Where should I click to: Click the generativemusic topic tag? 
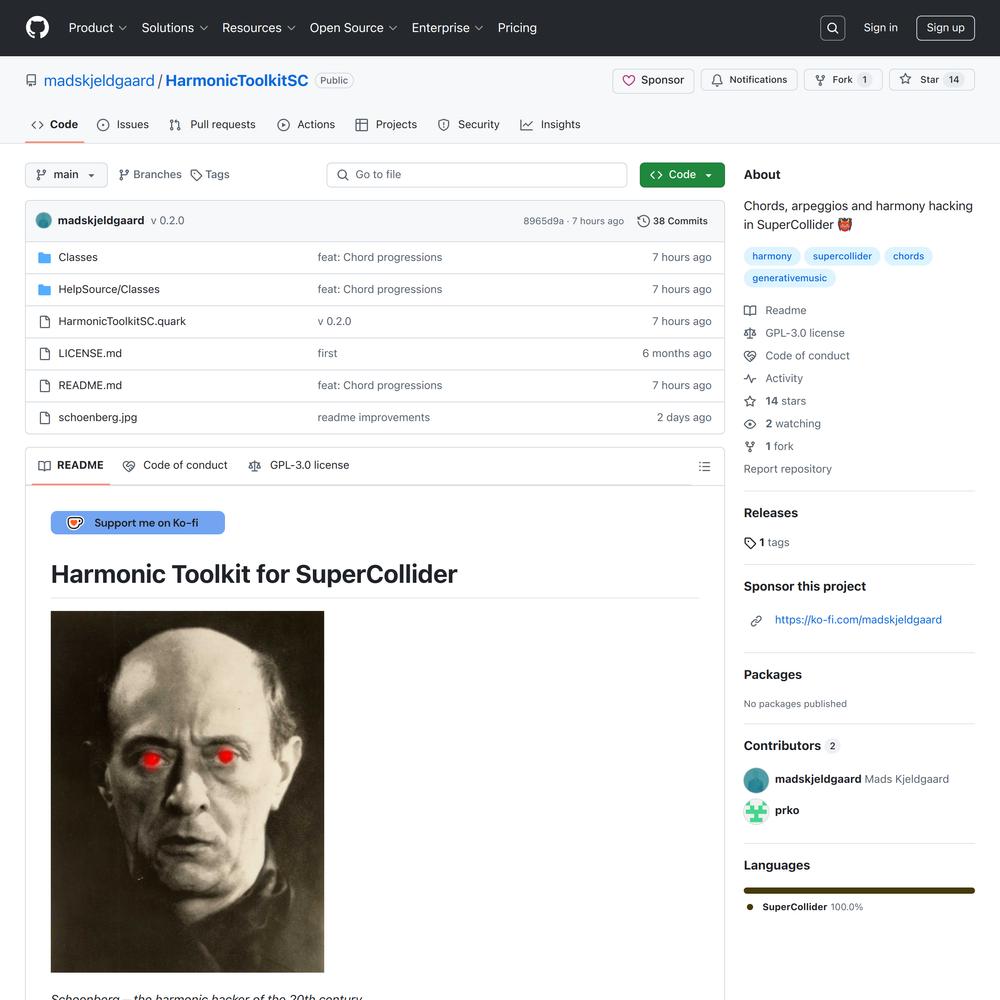790,278
